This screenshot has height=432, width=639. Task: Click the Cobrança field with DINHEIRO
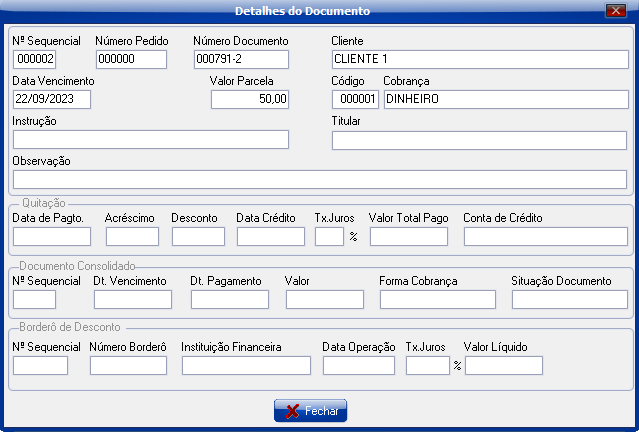tap(505, 99)
